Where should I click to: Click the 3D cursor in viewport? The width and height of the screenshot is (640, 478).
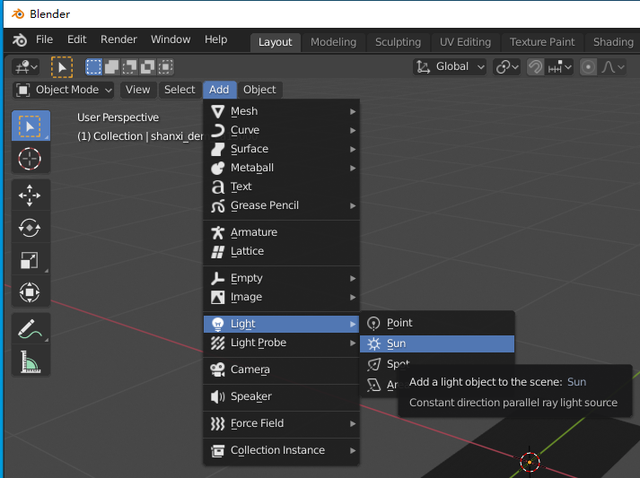tap(530, 462)
